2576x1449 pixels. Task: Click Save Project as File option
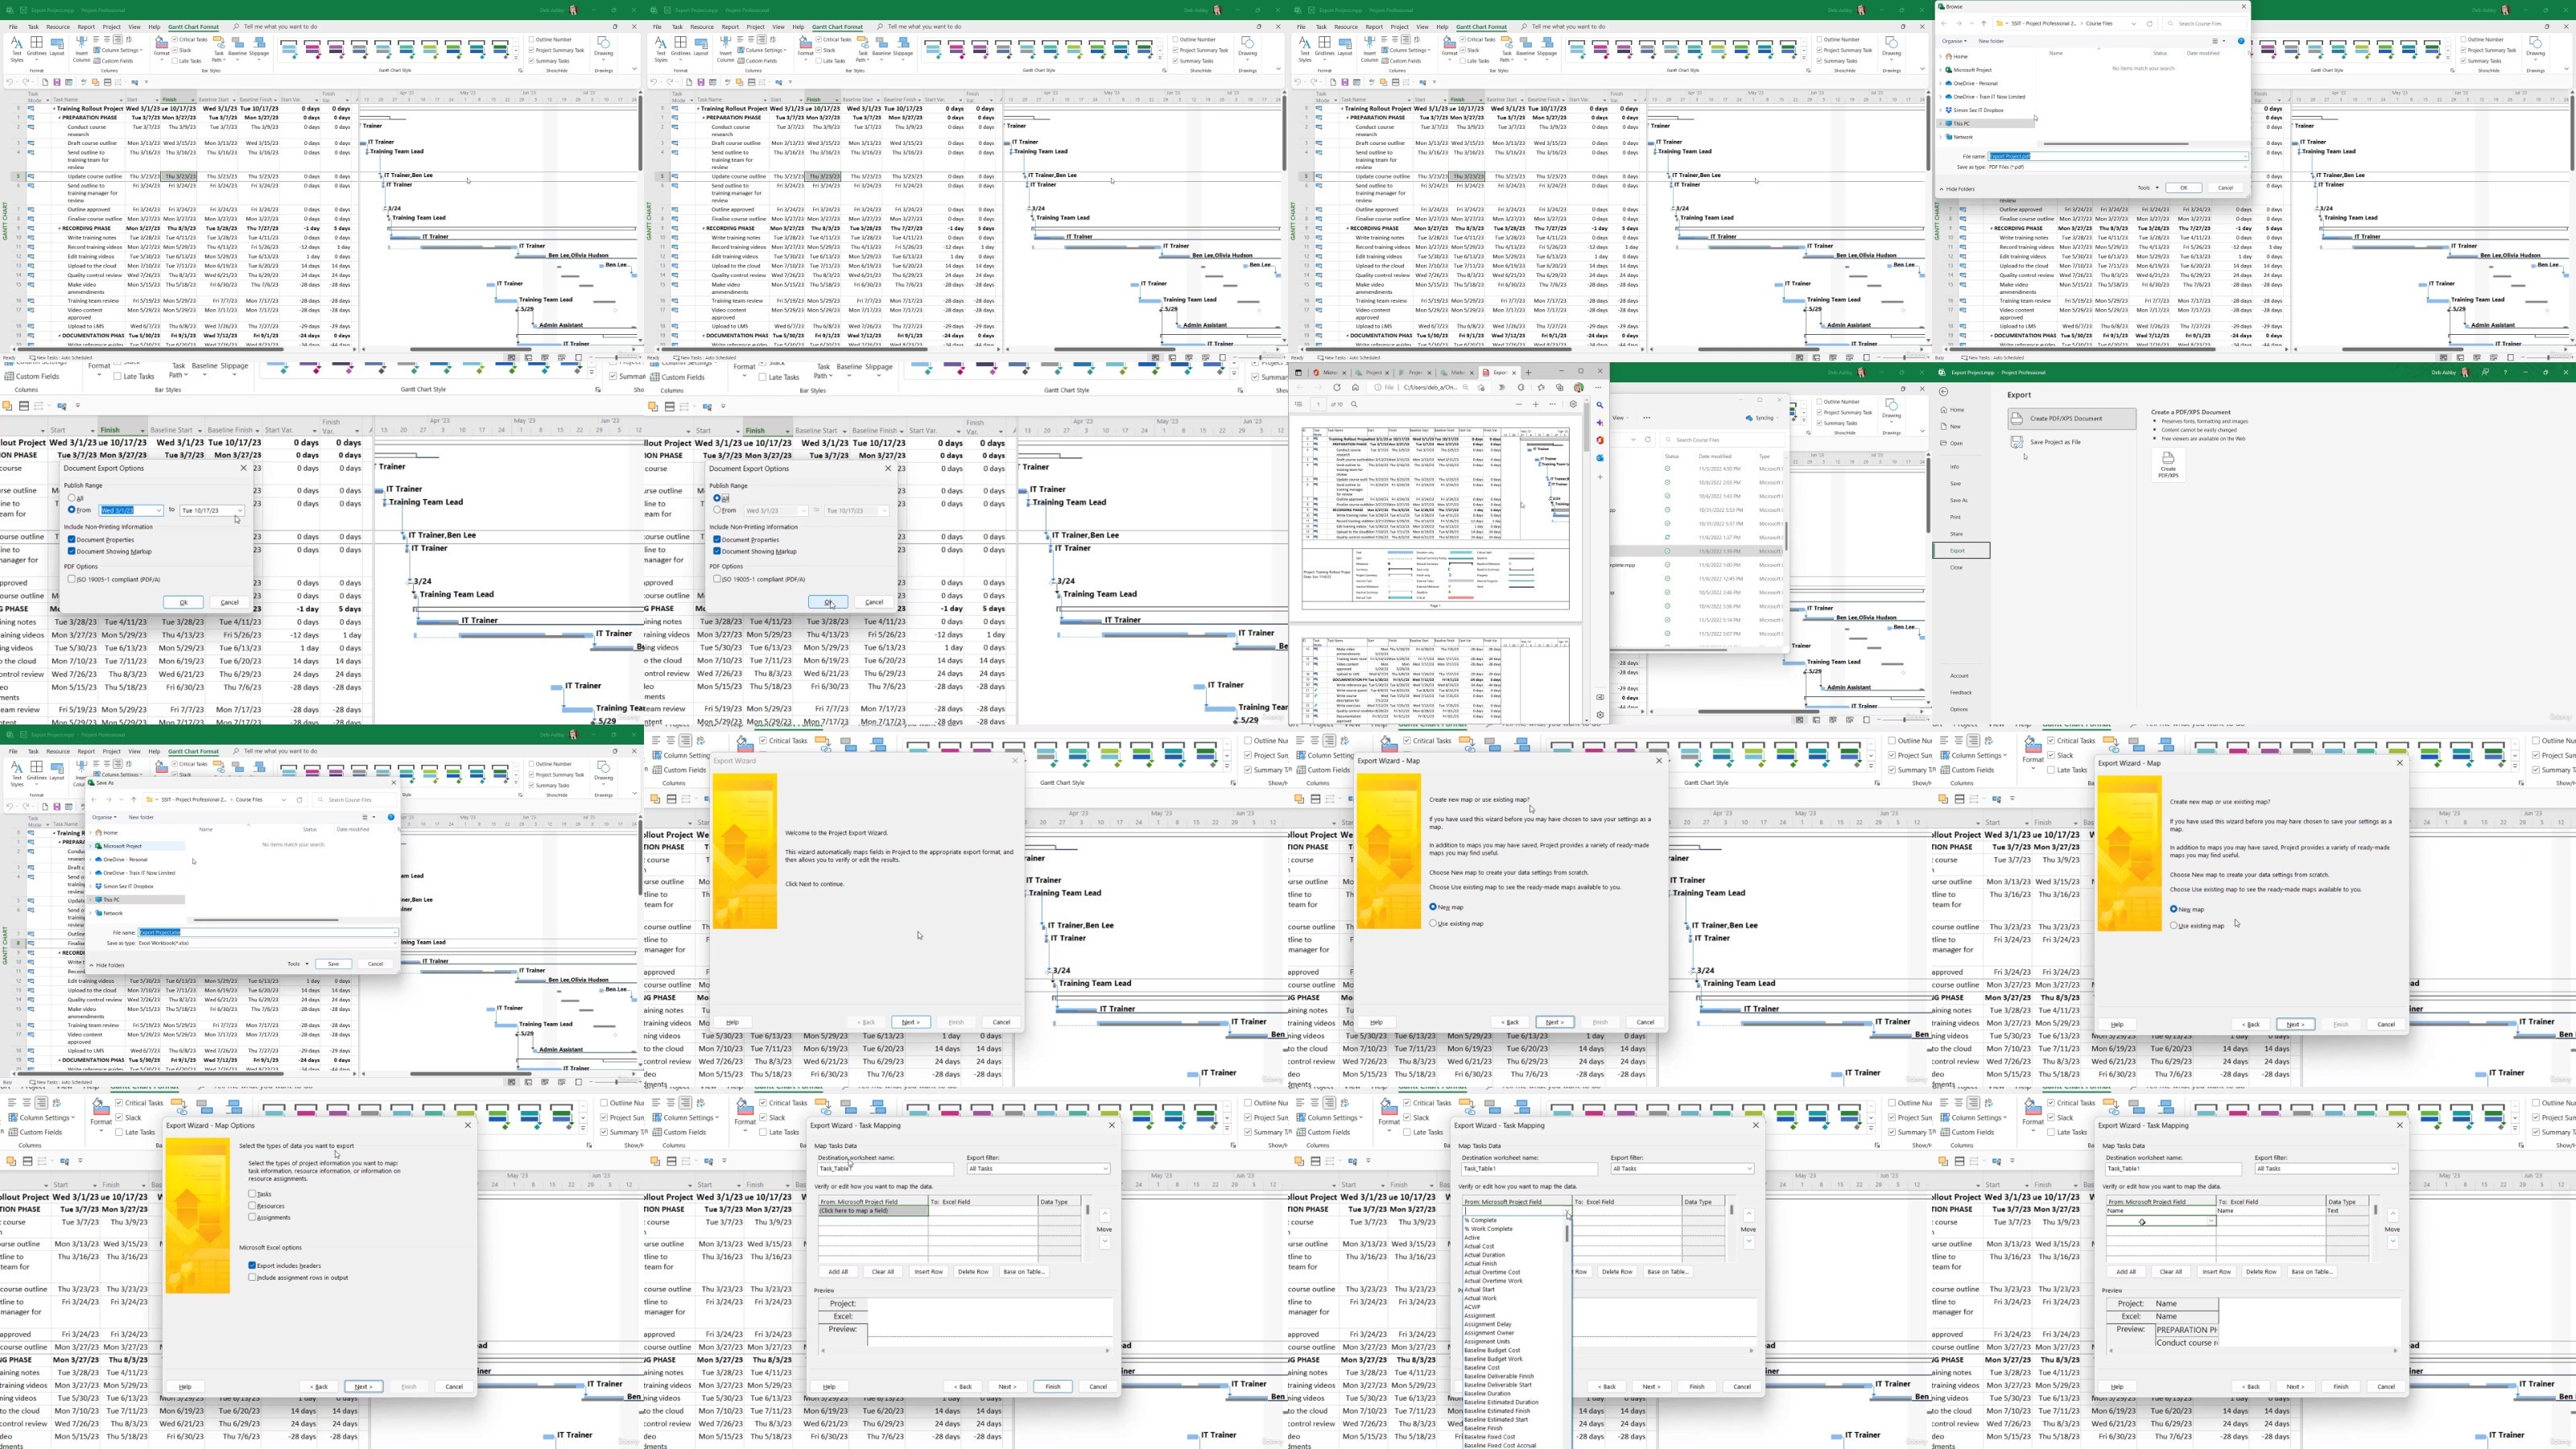tap(2045, 442)
